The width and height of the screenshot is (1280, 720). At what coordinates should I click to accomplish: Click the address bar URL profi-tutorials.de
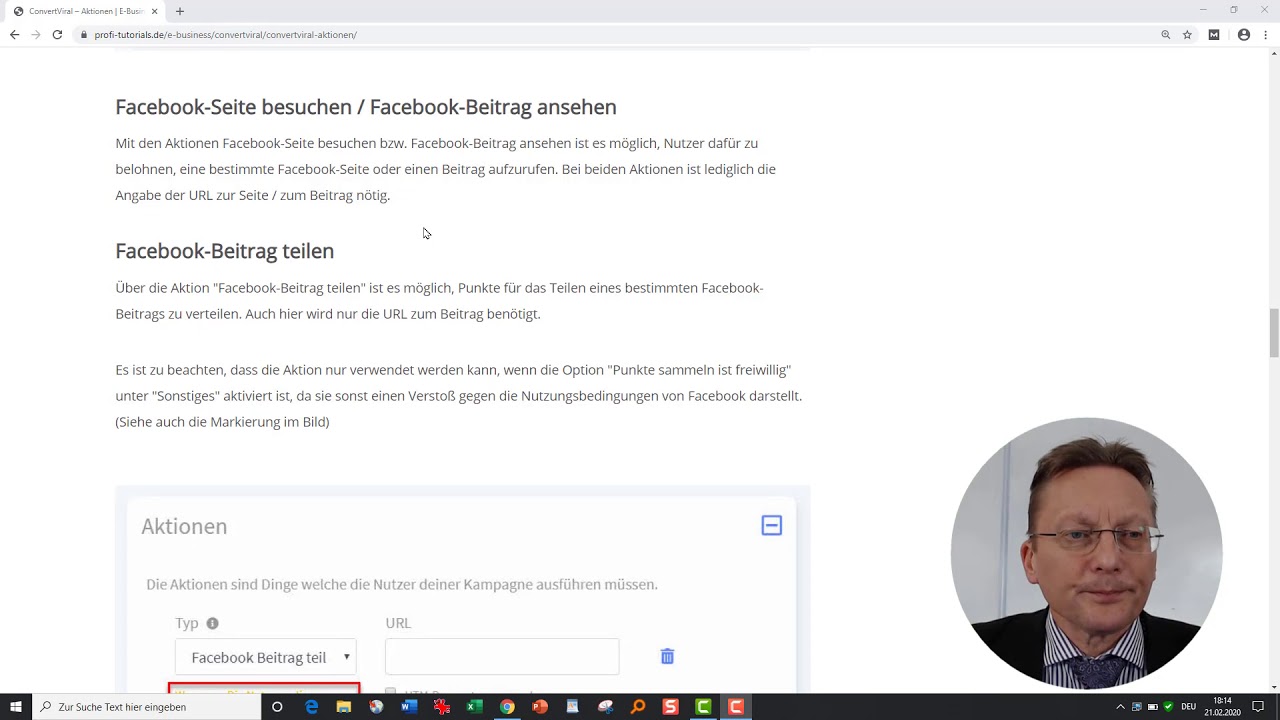click(225, 34)
